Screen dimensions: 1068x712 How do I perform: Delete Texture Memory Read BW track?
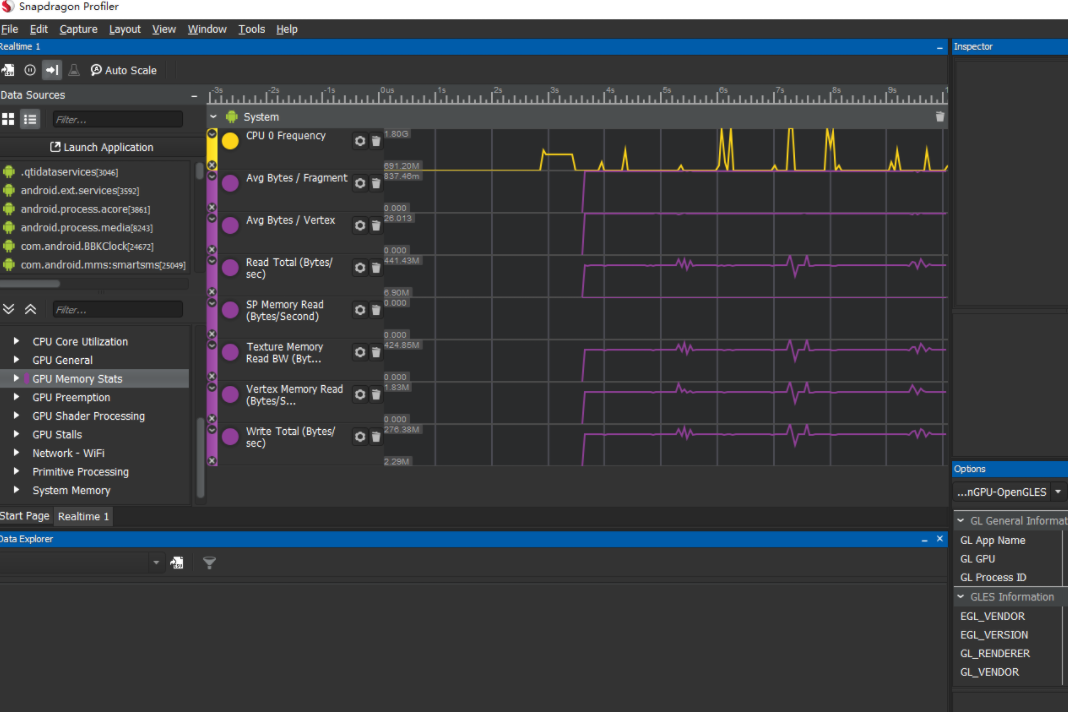pyautogui.click(x=376, y=352)
